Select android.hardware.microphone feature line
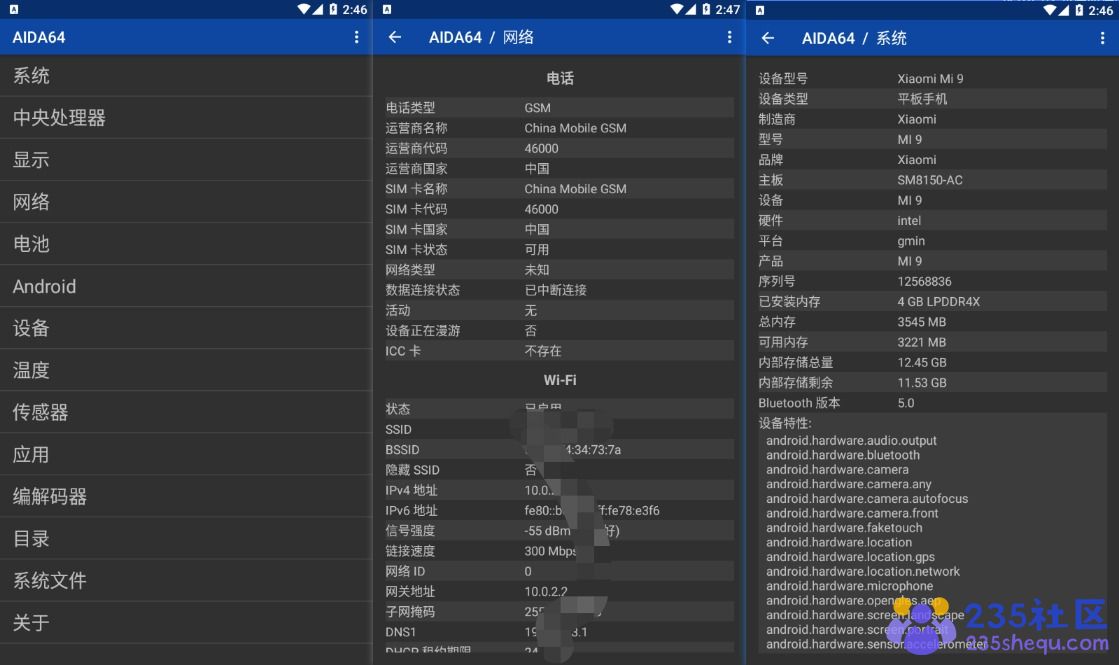Screen dimensions: 1119x665 pos(849,586)
